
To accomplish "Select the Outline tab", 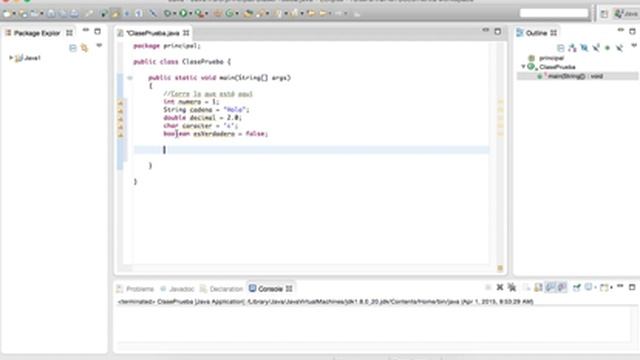I will [536, 33].
